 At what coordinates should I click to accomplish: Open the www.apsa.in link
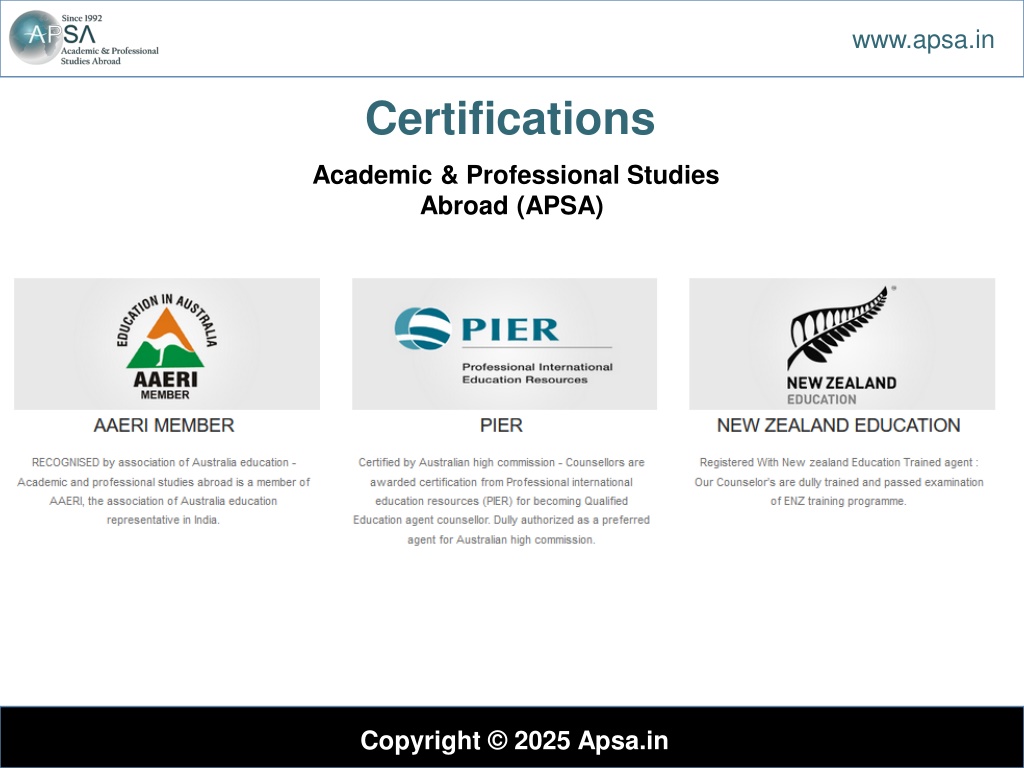(923, 40)
